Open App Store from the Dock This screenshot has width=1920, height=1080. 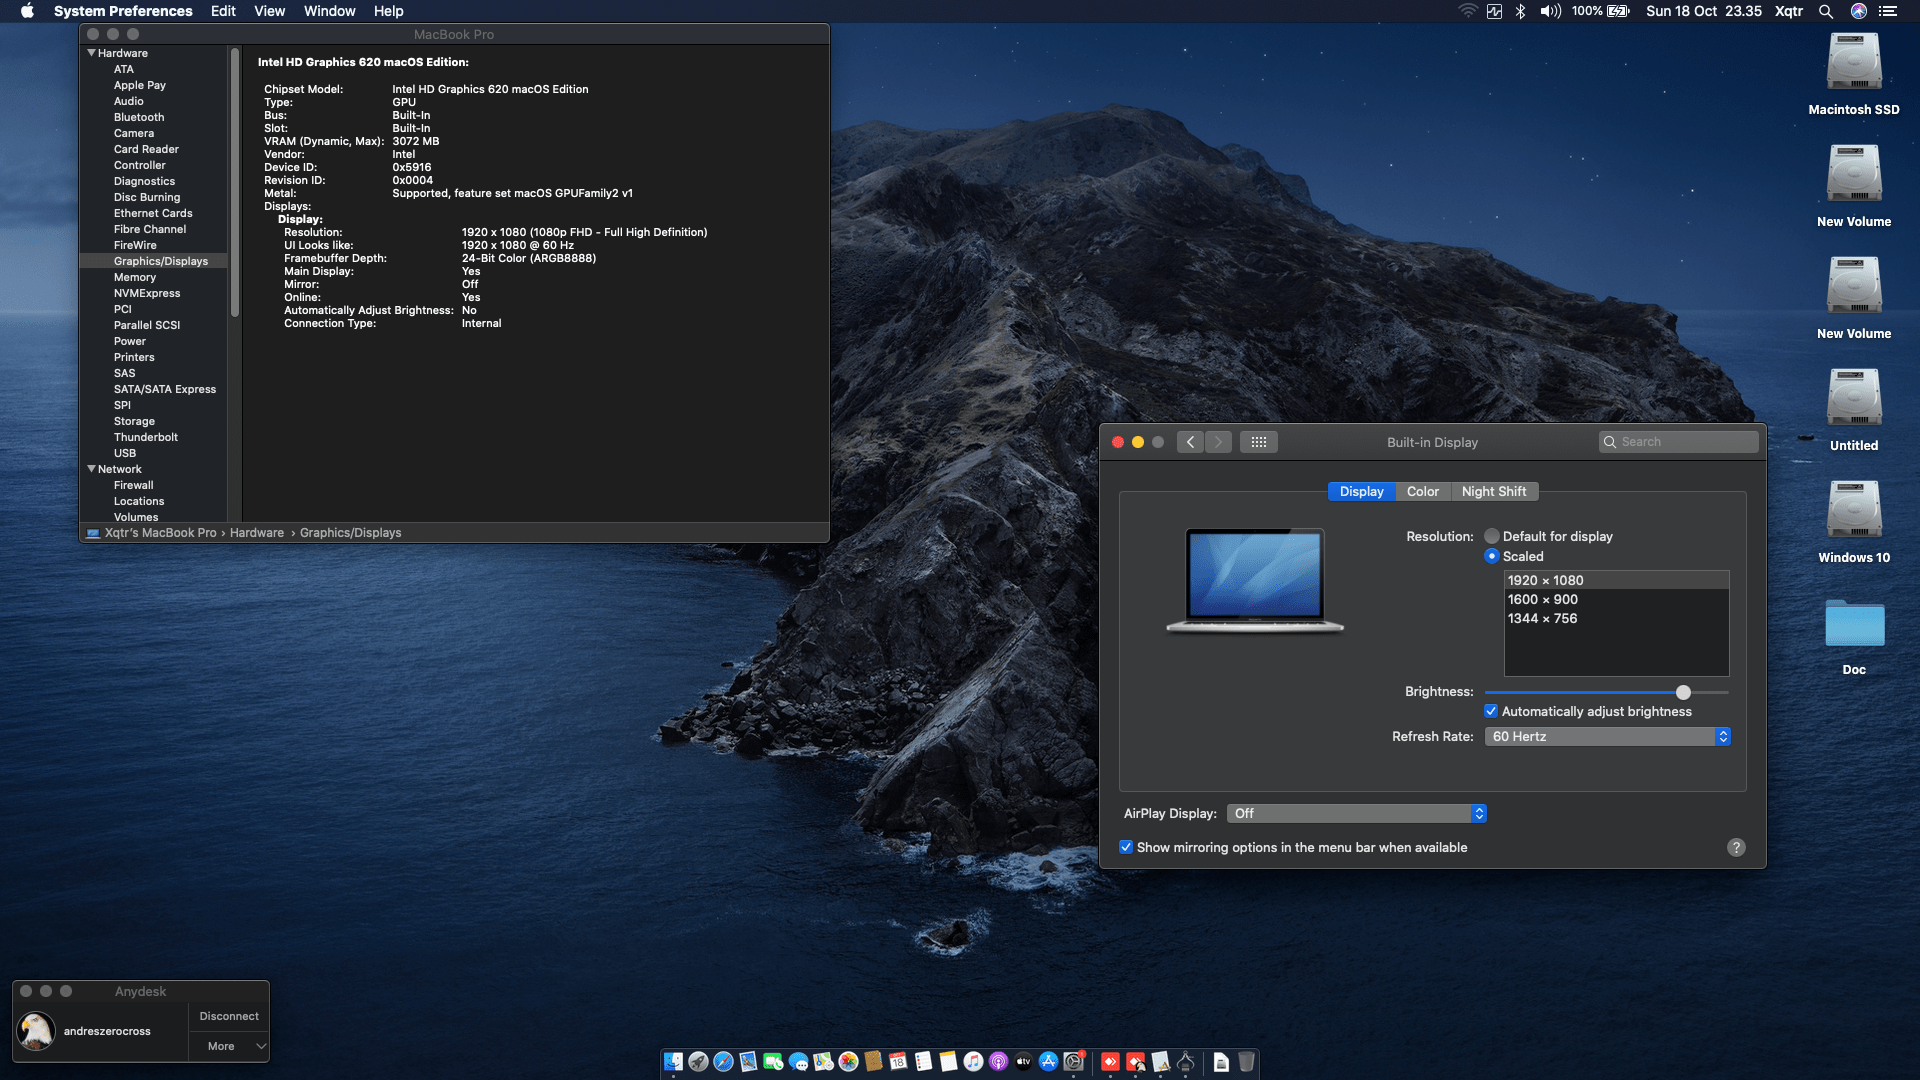click(x=1047, y=1063)
